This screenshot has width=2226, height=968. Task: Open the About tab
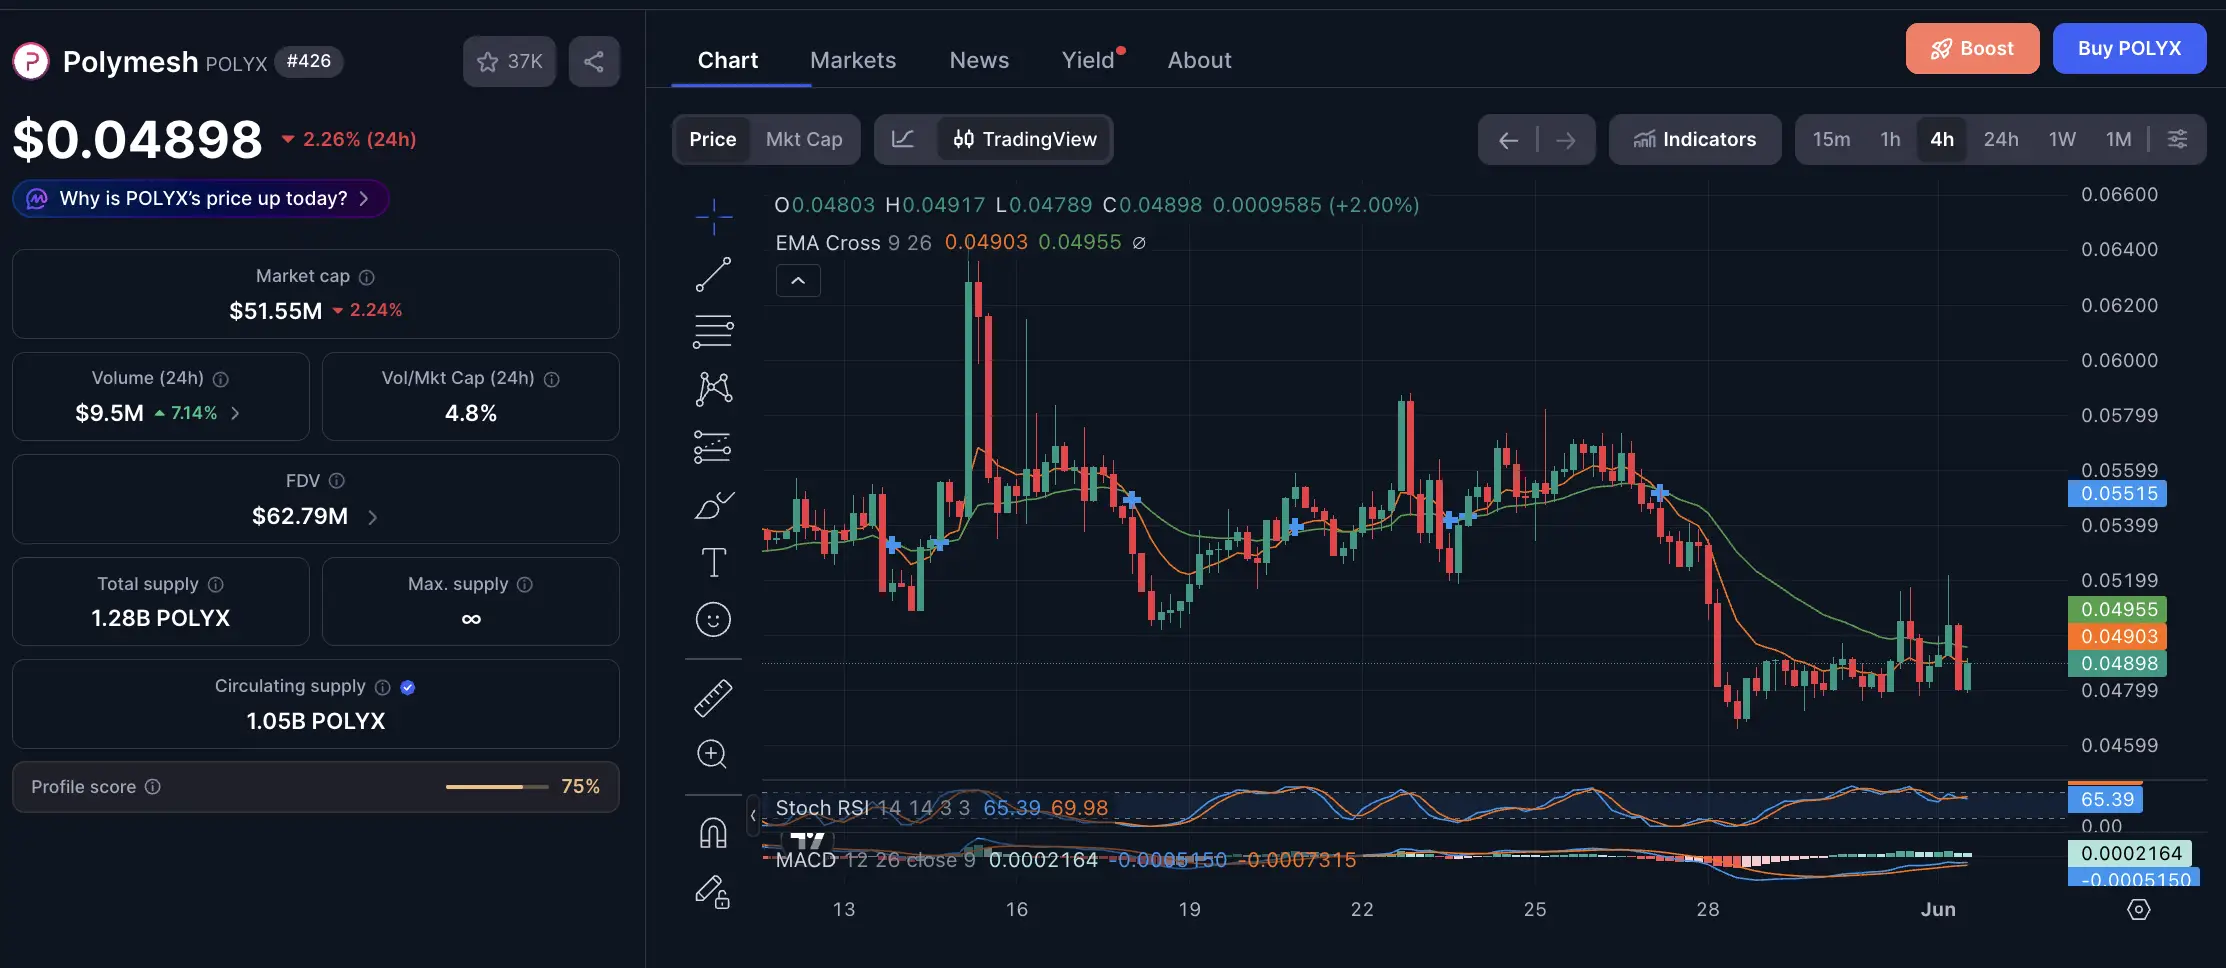1200,60
